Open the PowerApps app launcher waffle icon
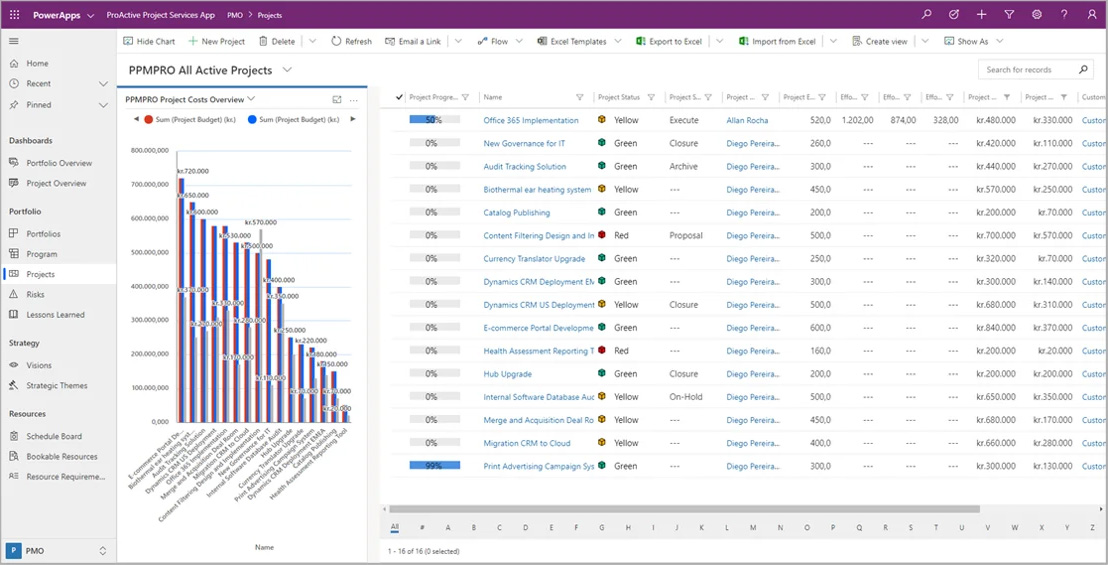 [x=15, y=15]
